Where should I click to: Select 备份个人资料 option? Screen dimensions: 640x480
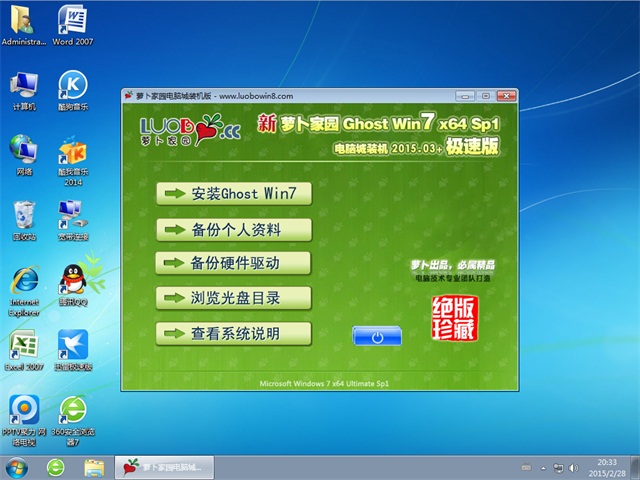233,229
